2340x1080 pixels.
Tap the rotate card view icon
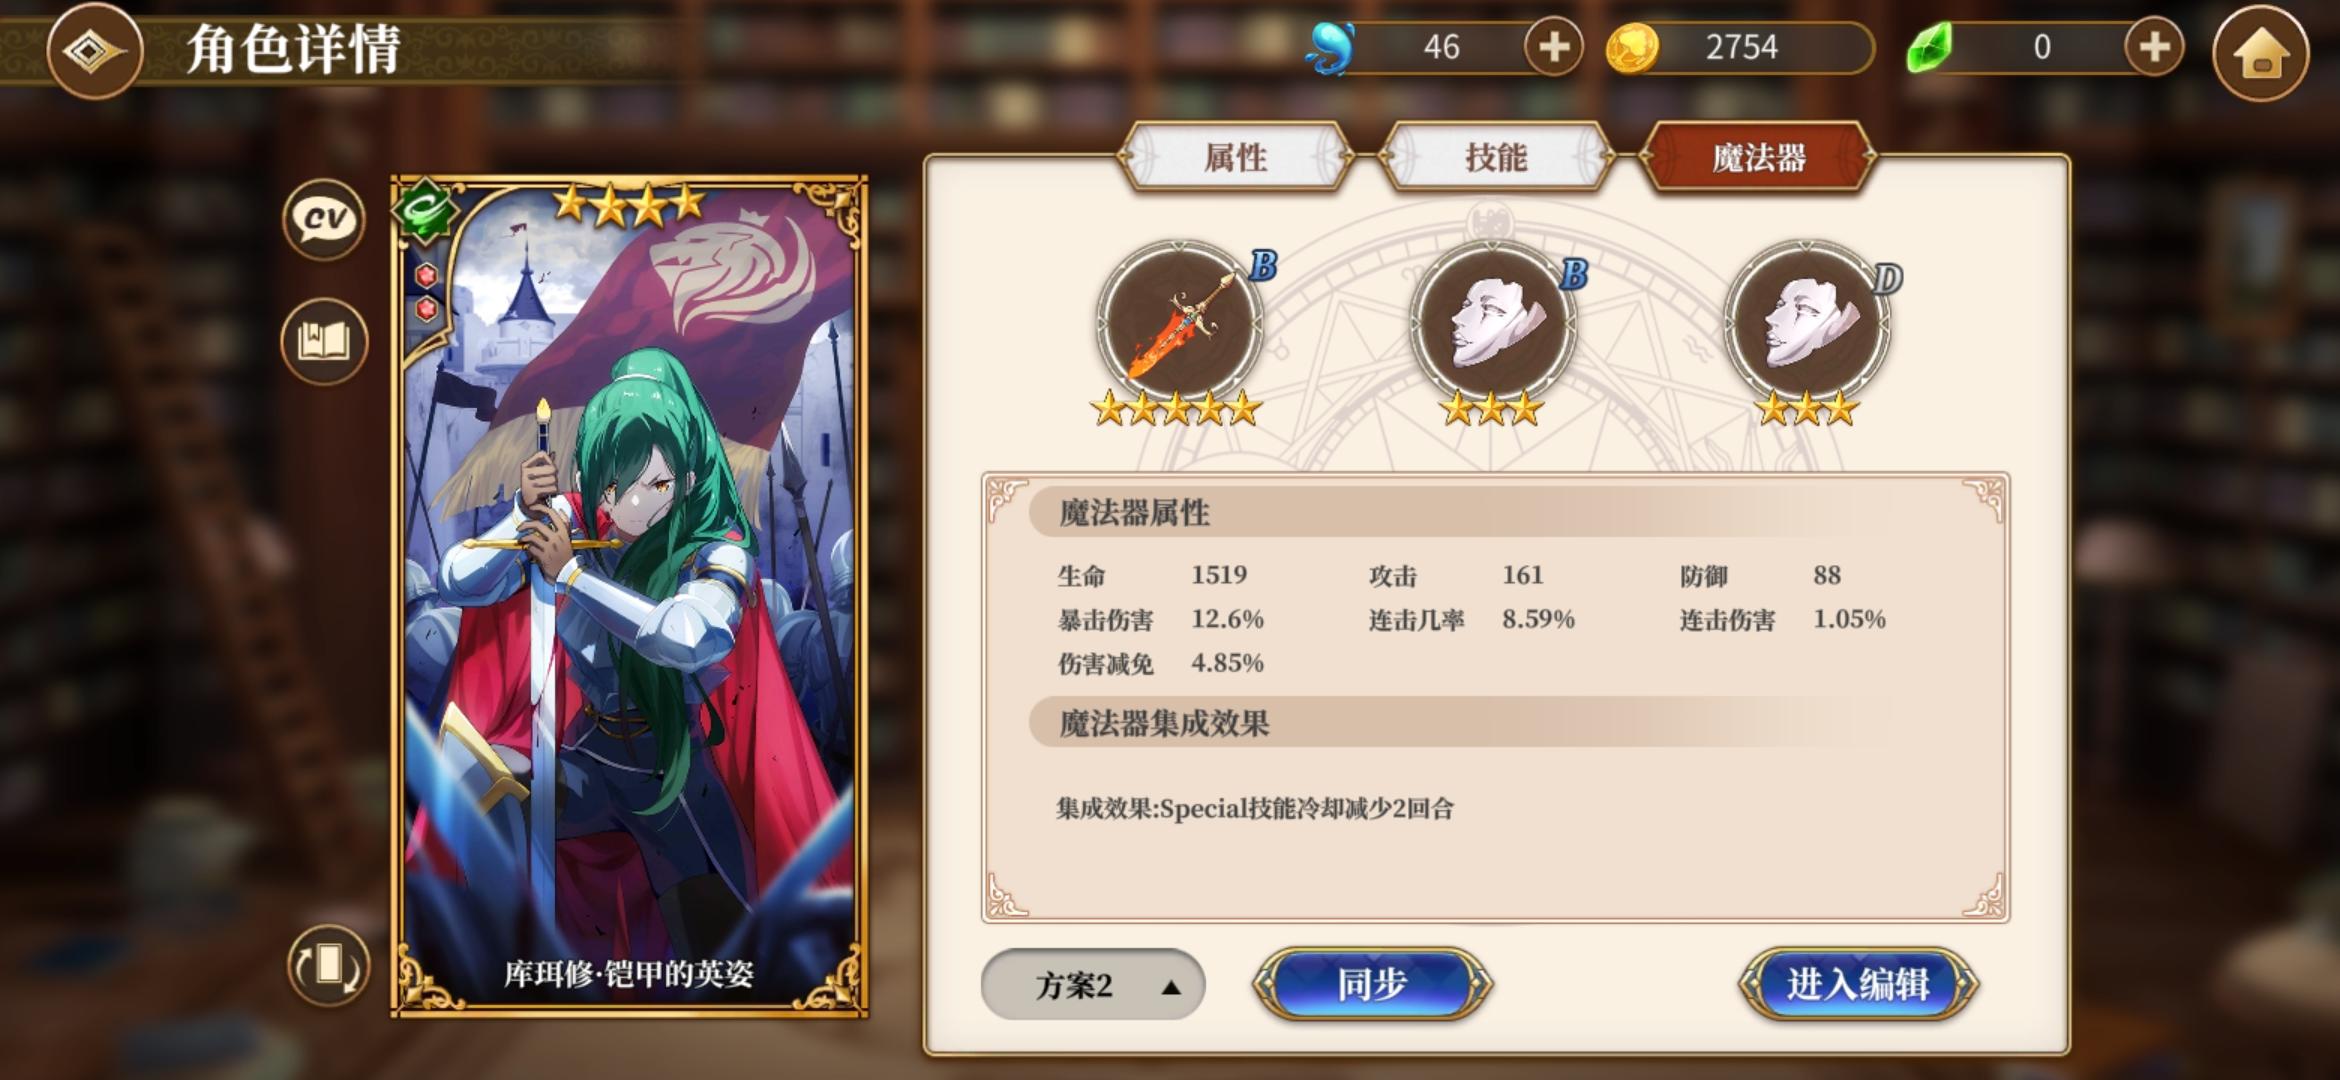(328, 966)
